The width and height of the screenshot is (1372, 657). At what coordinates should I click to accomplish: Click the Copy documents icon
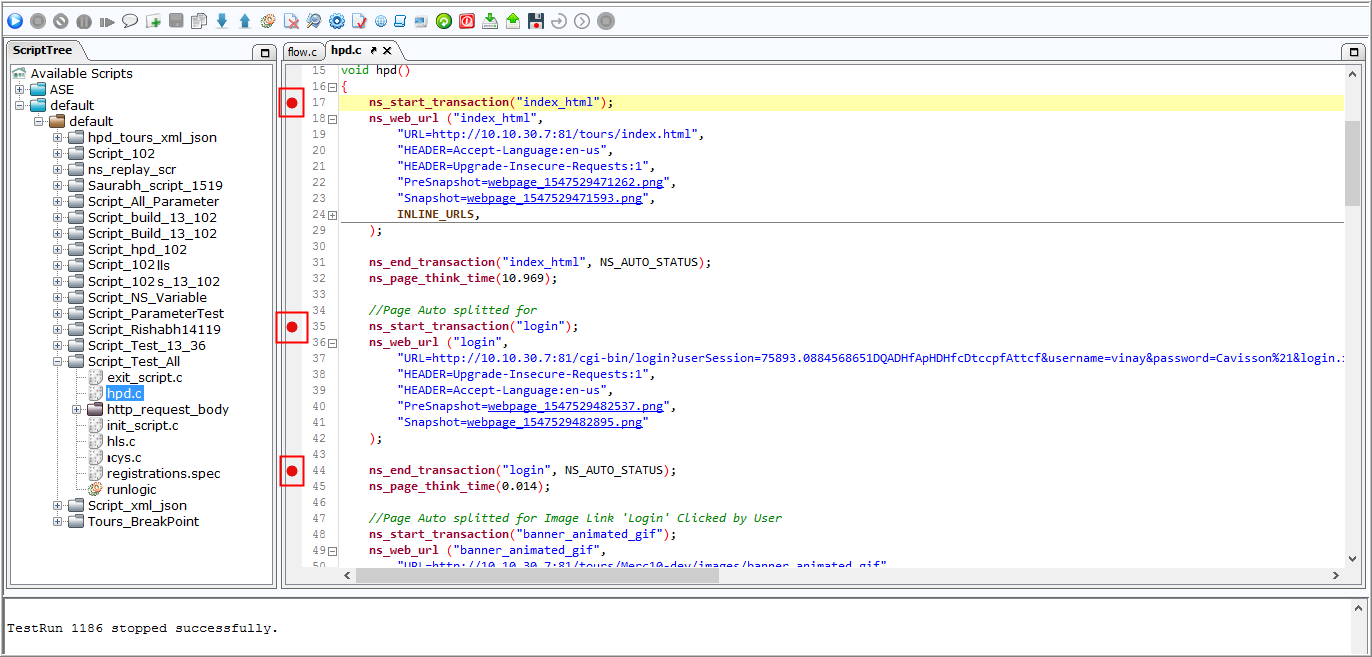[199, 21]
